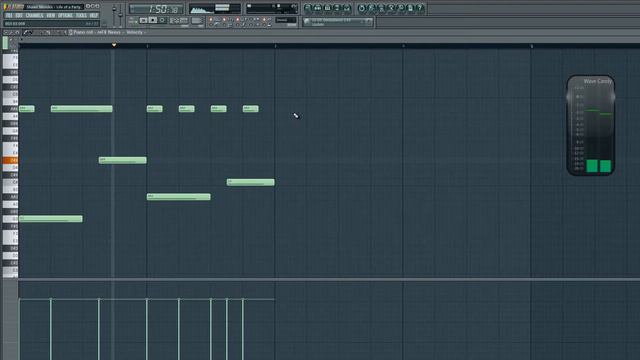Open the FILE menu
The height and width of the screenshot is (360, 640).
pyautogui.click(x=9, y=16)
